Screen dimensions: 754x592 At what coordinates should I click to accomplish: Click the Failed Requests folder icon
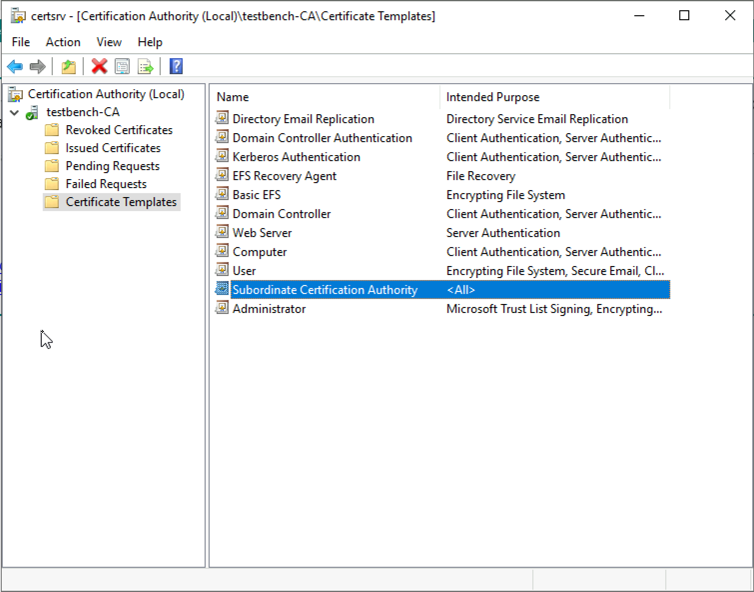click(51, 184)
